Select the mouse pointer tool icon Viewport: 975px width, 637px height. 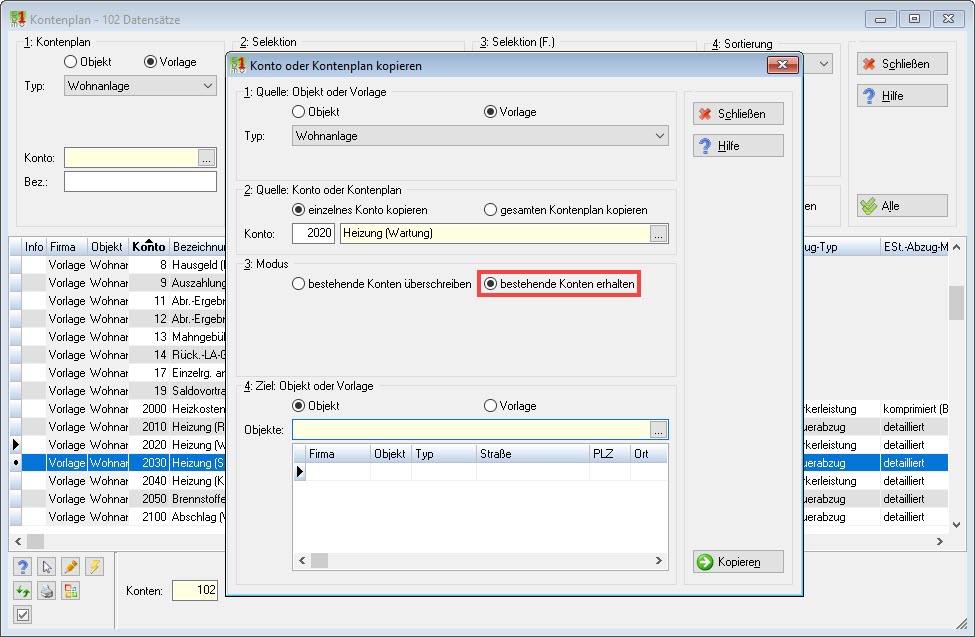pos(47,567)
